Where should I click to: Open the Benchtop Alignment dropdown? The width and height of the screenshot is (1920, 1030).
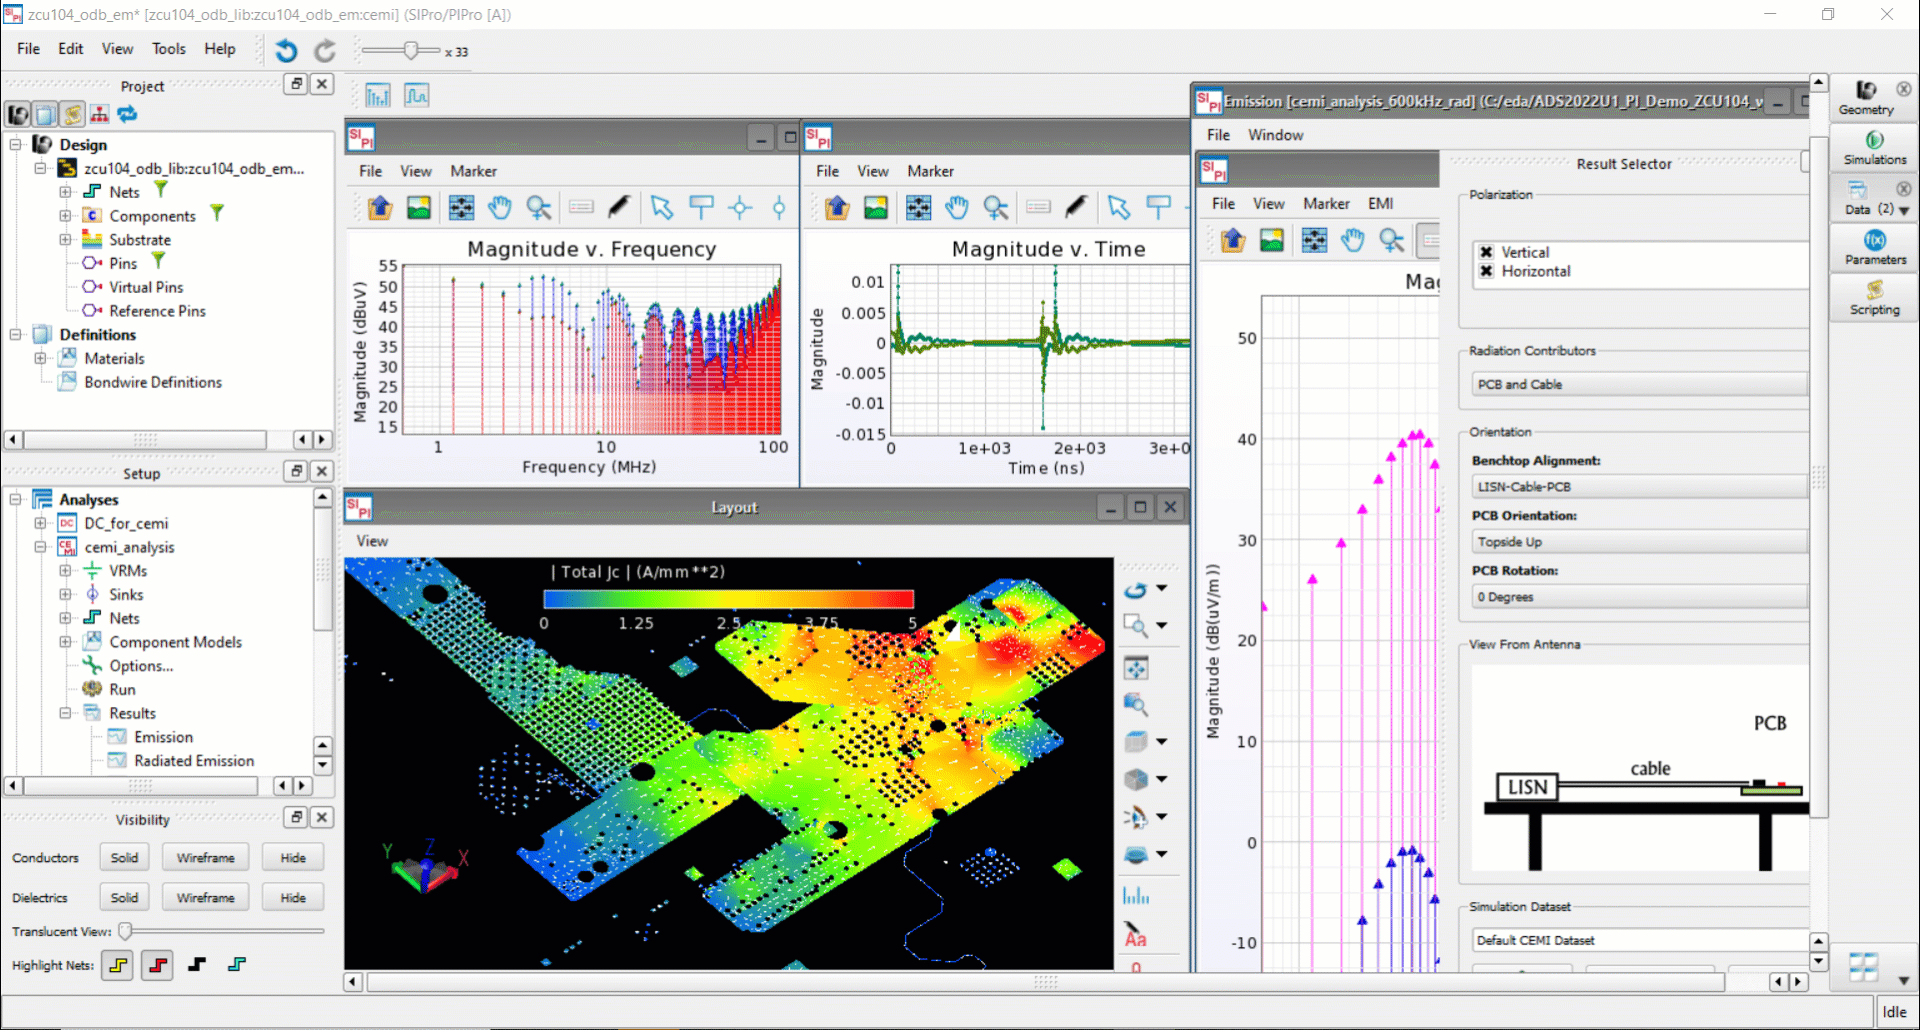point(1638,487)
